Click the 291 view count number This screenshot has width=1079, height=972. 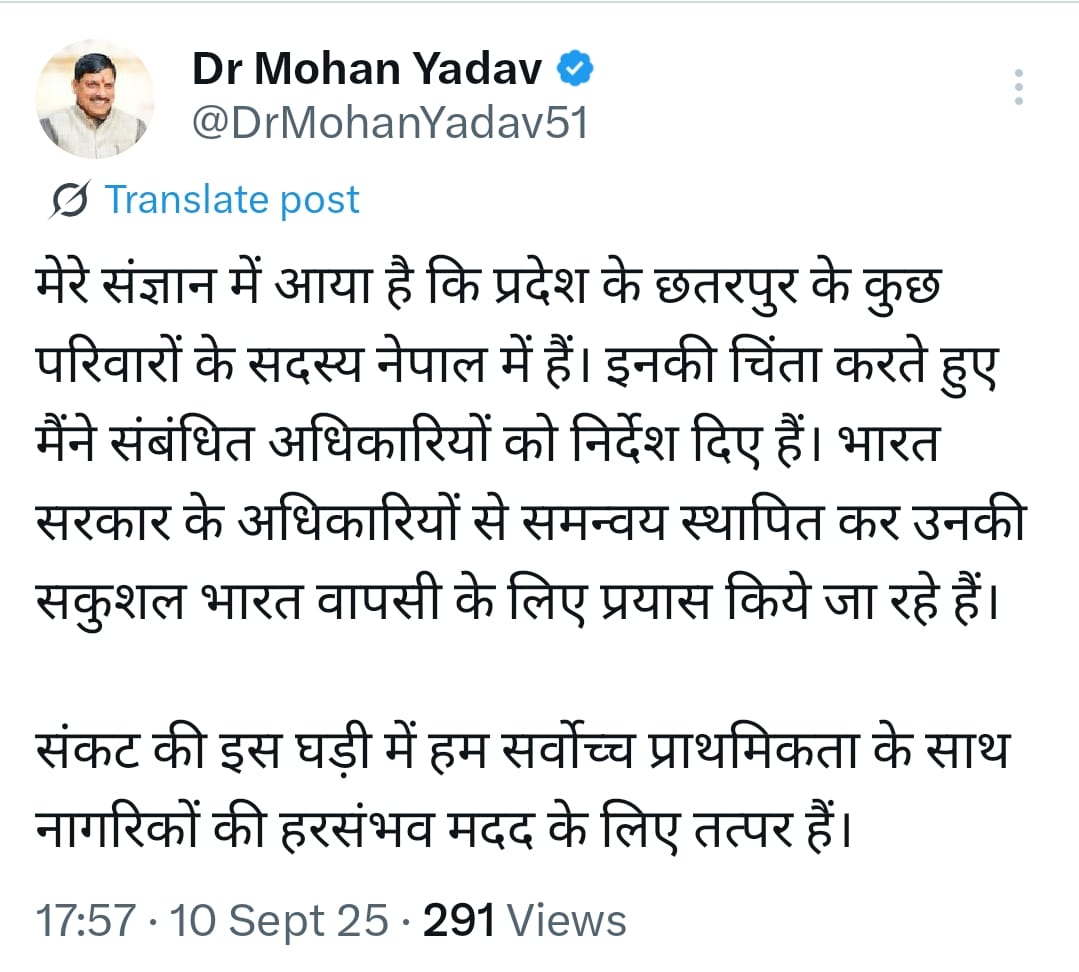click(x=460, y=921)
